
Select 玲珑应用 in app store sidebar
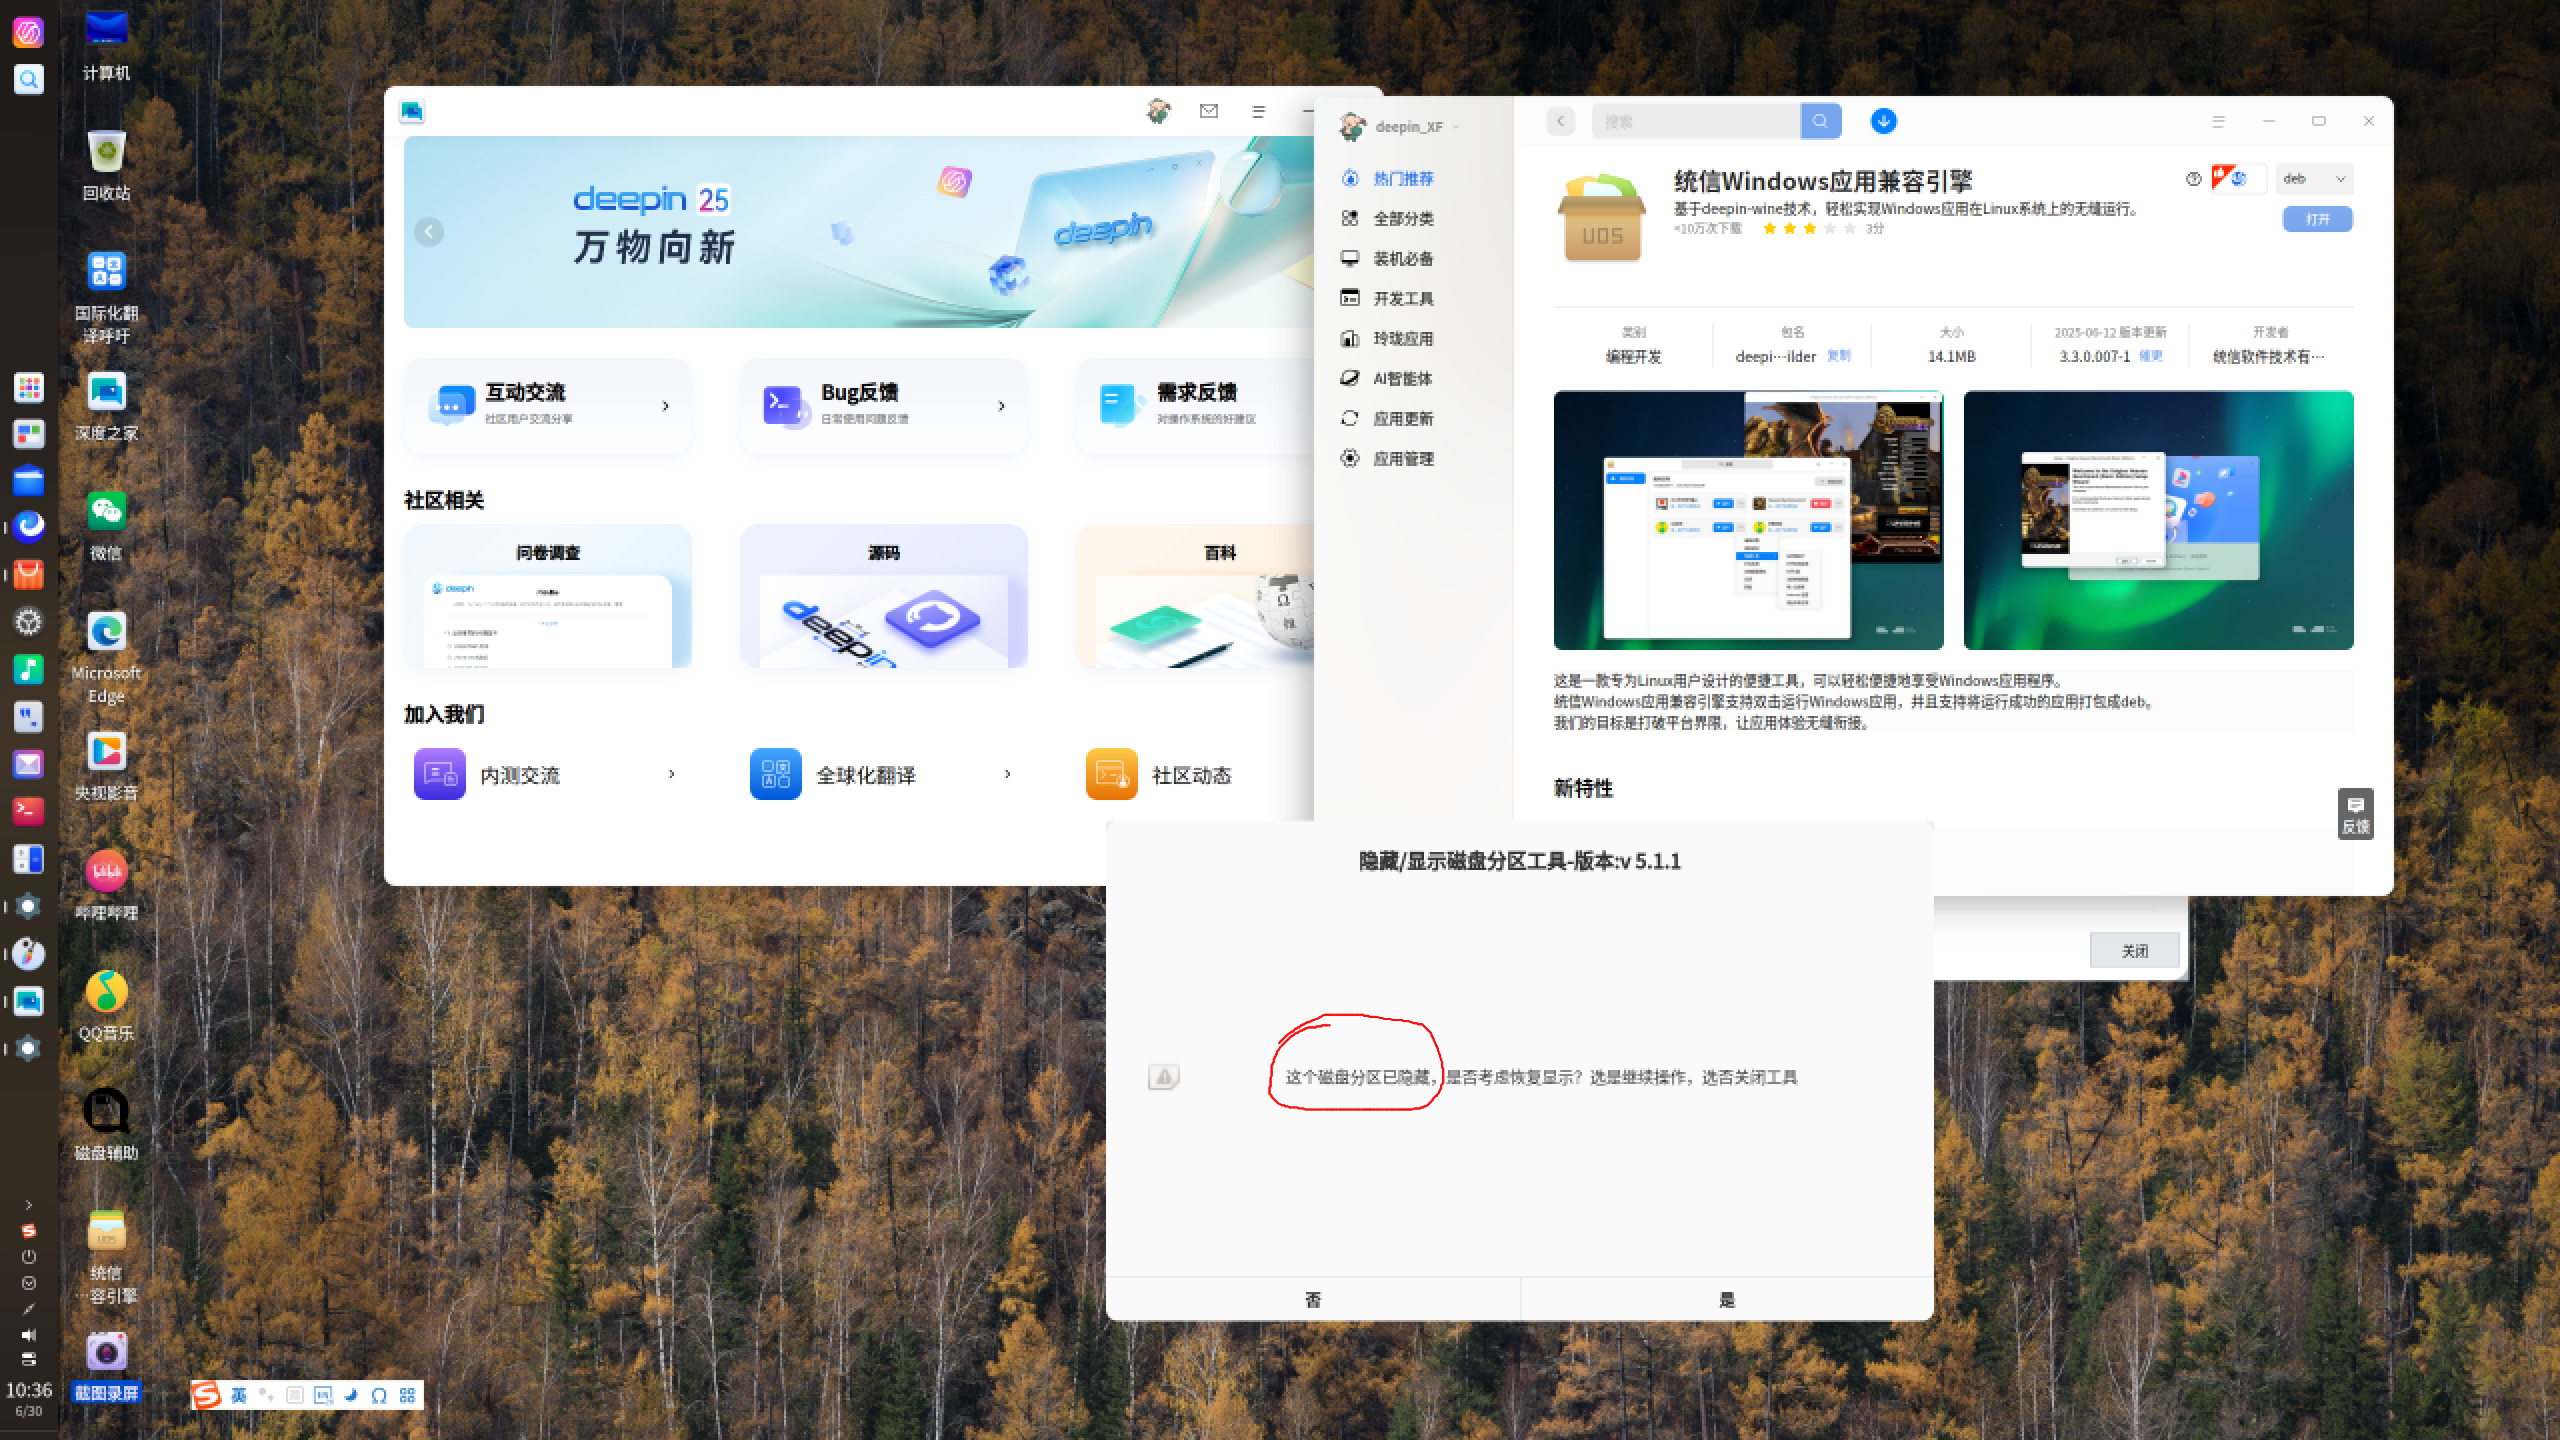[1388, 339]
